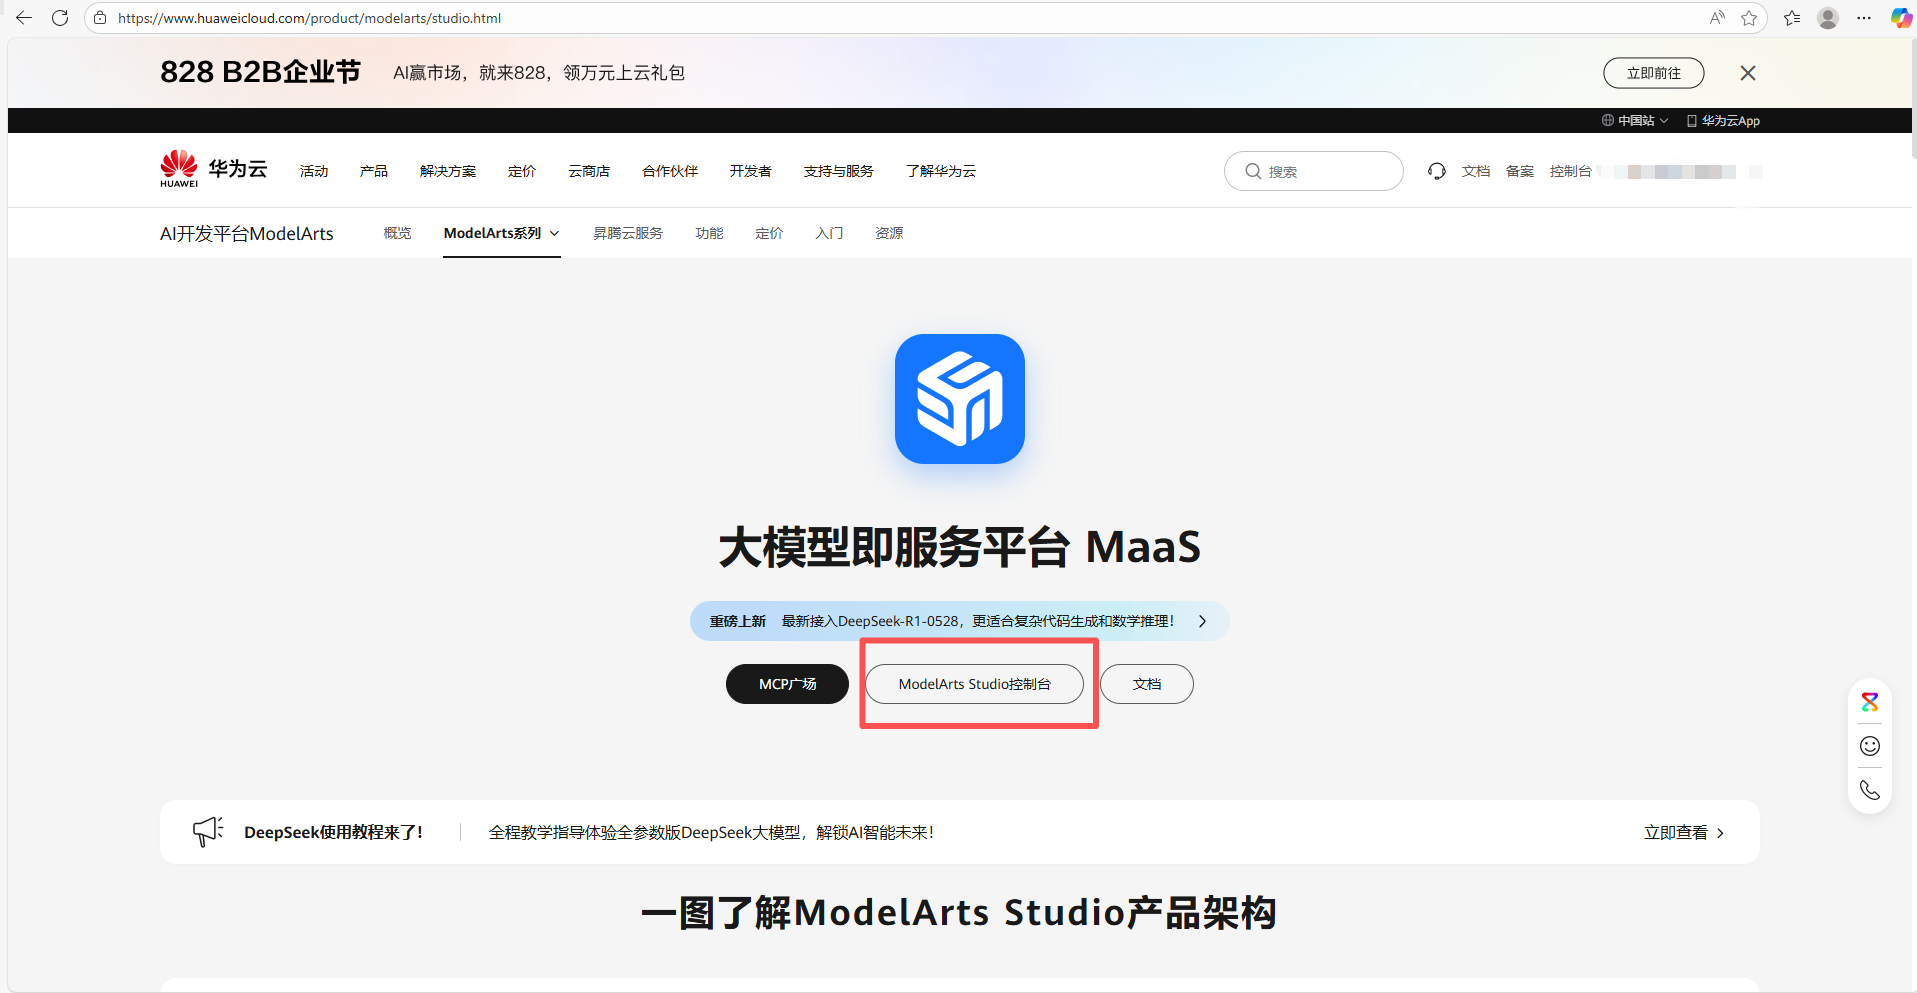Open the 活动 menu
Image resolution: width=1917 pixels, height=993 pixels.
[314, 171]
